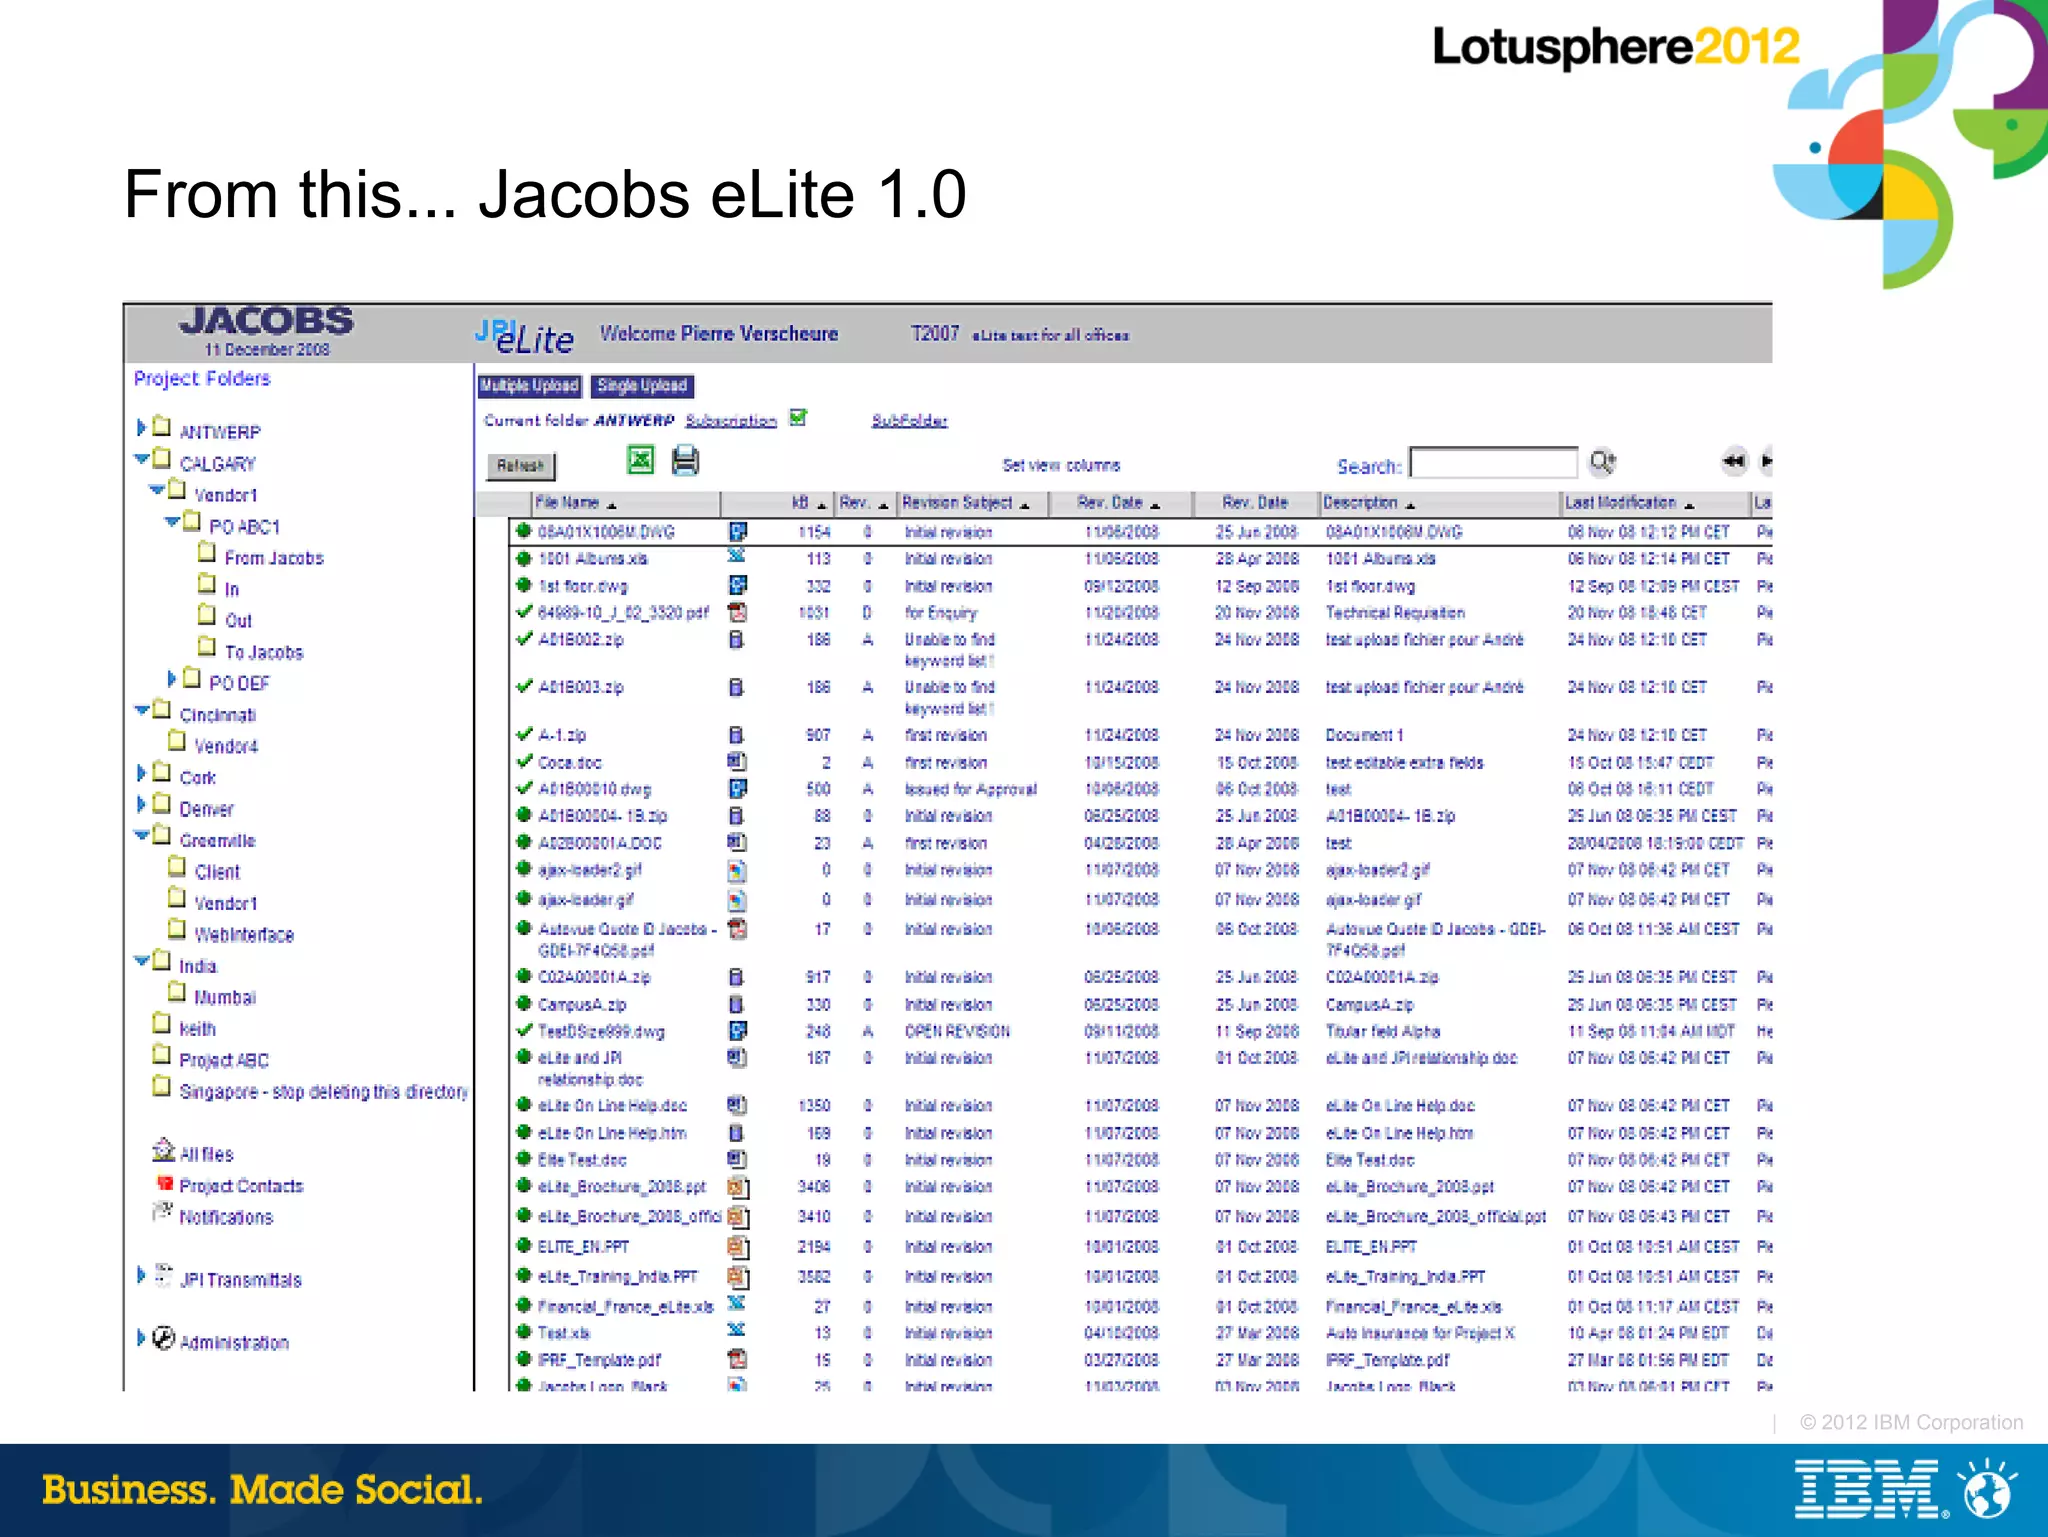Expand the JPI Transmittals section
Viewport: 2048px width, 1537px height.
pyautogui.click(x=141, y=1275)
